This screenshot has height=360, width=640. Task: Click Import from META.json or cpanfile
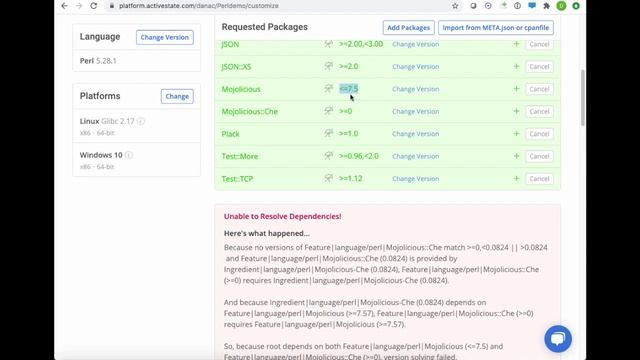(x=496, y=28)
